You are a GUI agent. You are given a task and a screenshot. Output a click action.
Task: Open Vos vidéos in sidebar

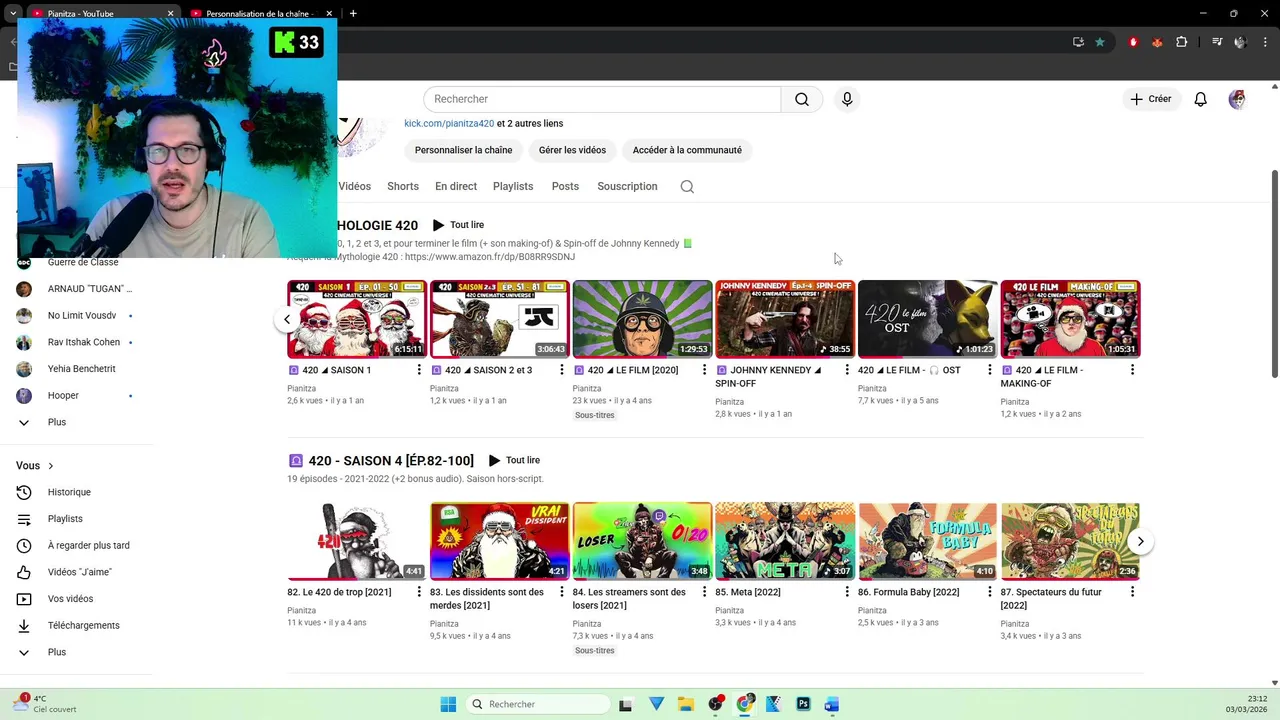tap(70, 599)
